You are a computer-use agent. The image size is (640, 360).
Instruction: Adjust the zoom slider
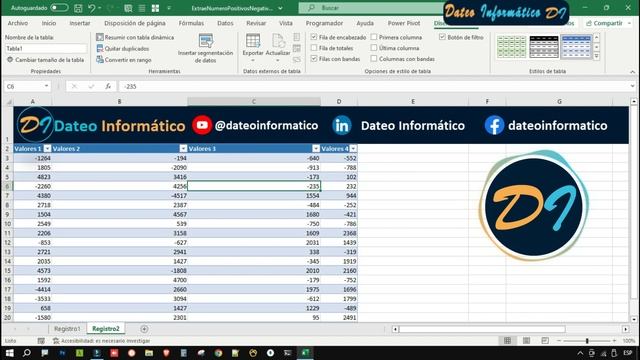point(587,340)
